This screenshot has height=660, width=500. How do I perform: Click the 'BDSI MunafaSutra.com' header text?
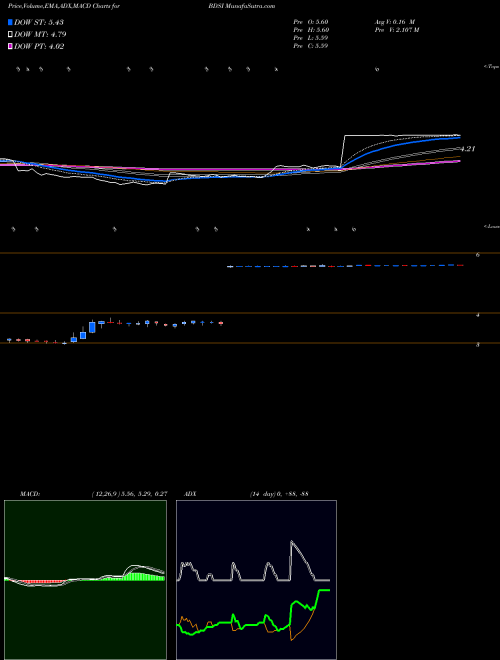[x=241, y=7]
